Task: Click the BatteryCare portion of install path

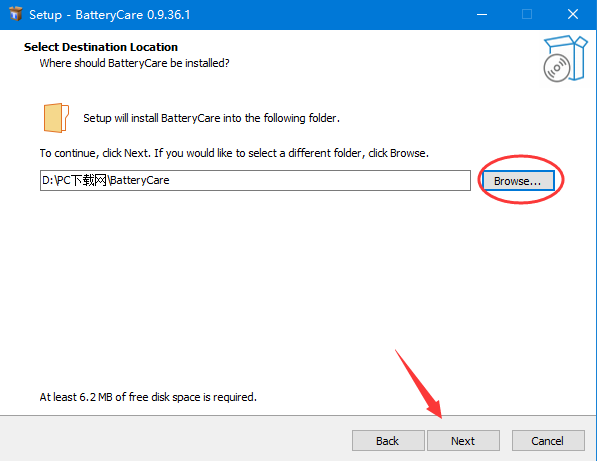Action: click(x=140, y=180)
